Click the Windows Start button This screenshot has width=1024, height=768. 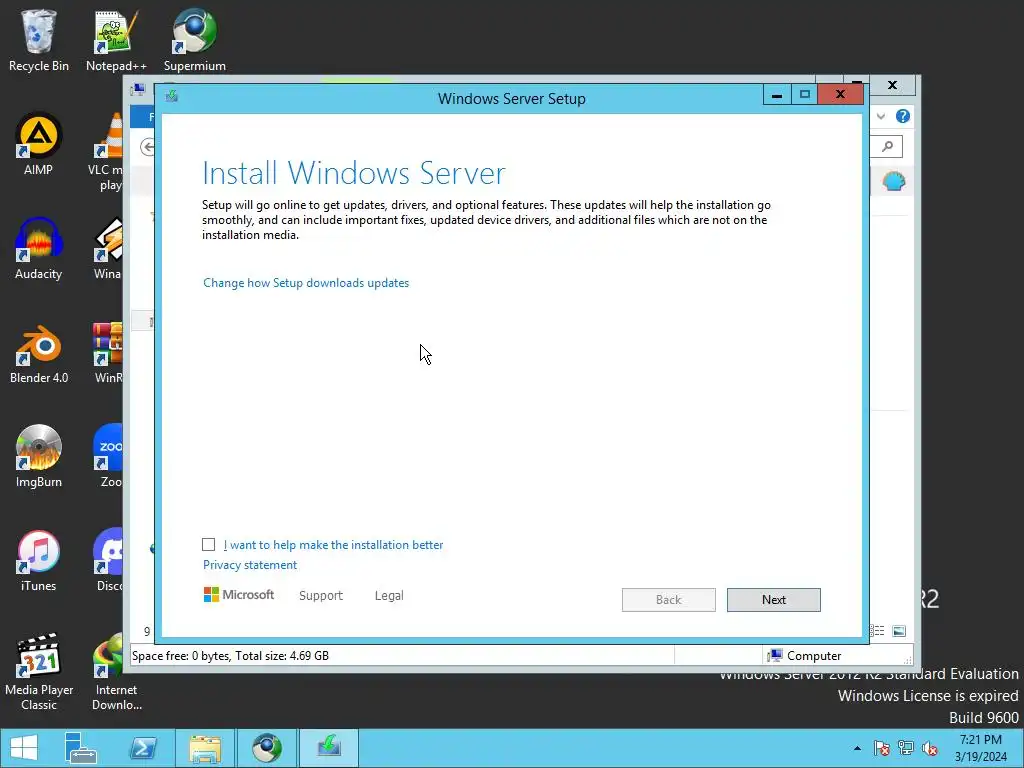(24, 748)
